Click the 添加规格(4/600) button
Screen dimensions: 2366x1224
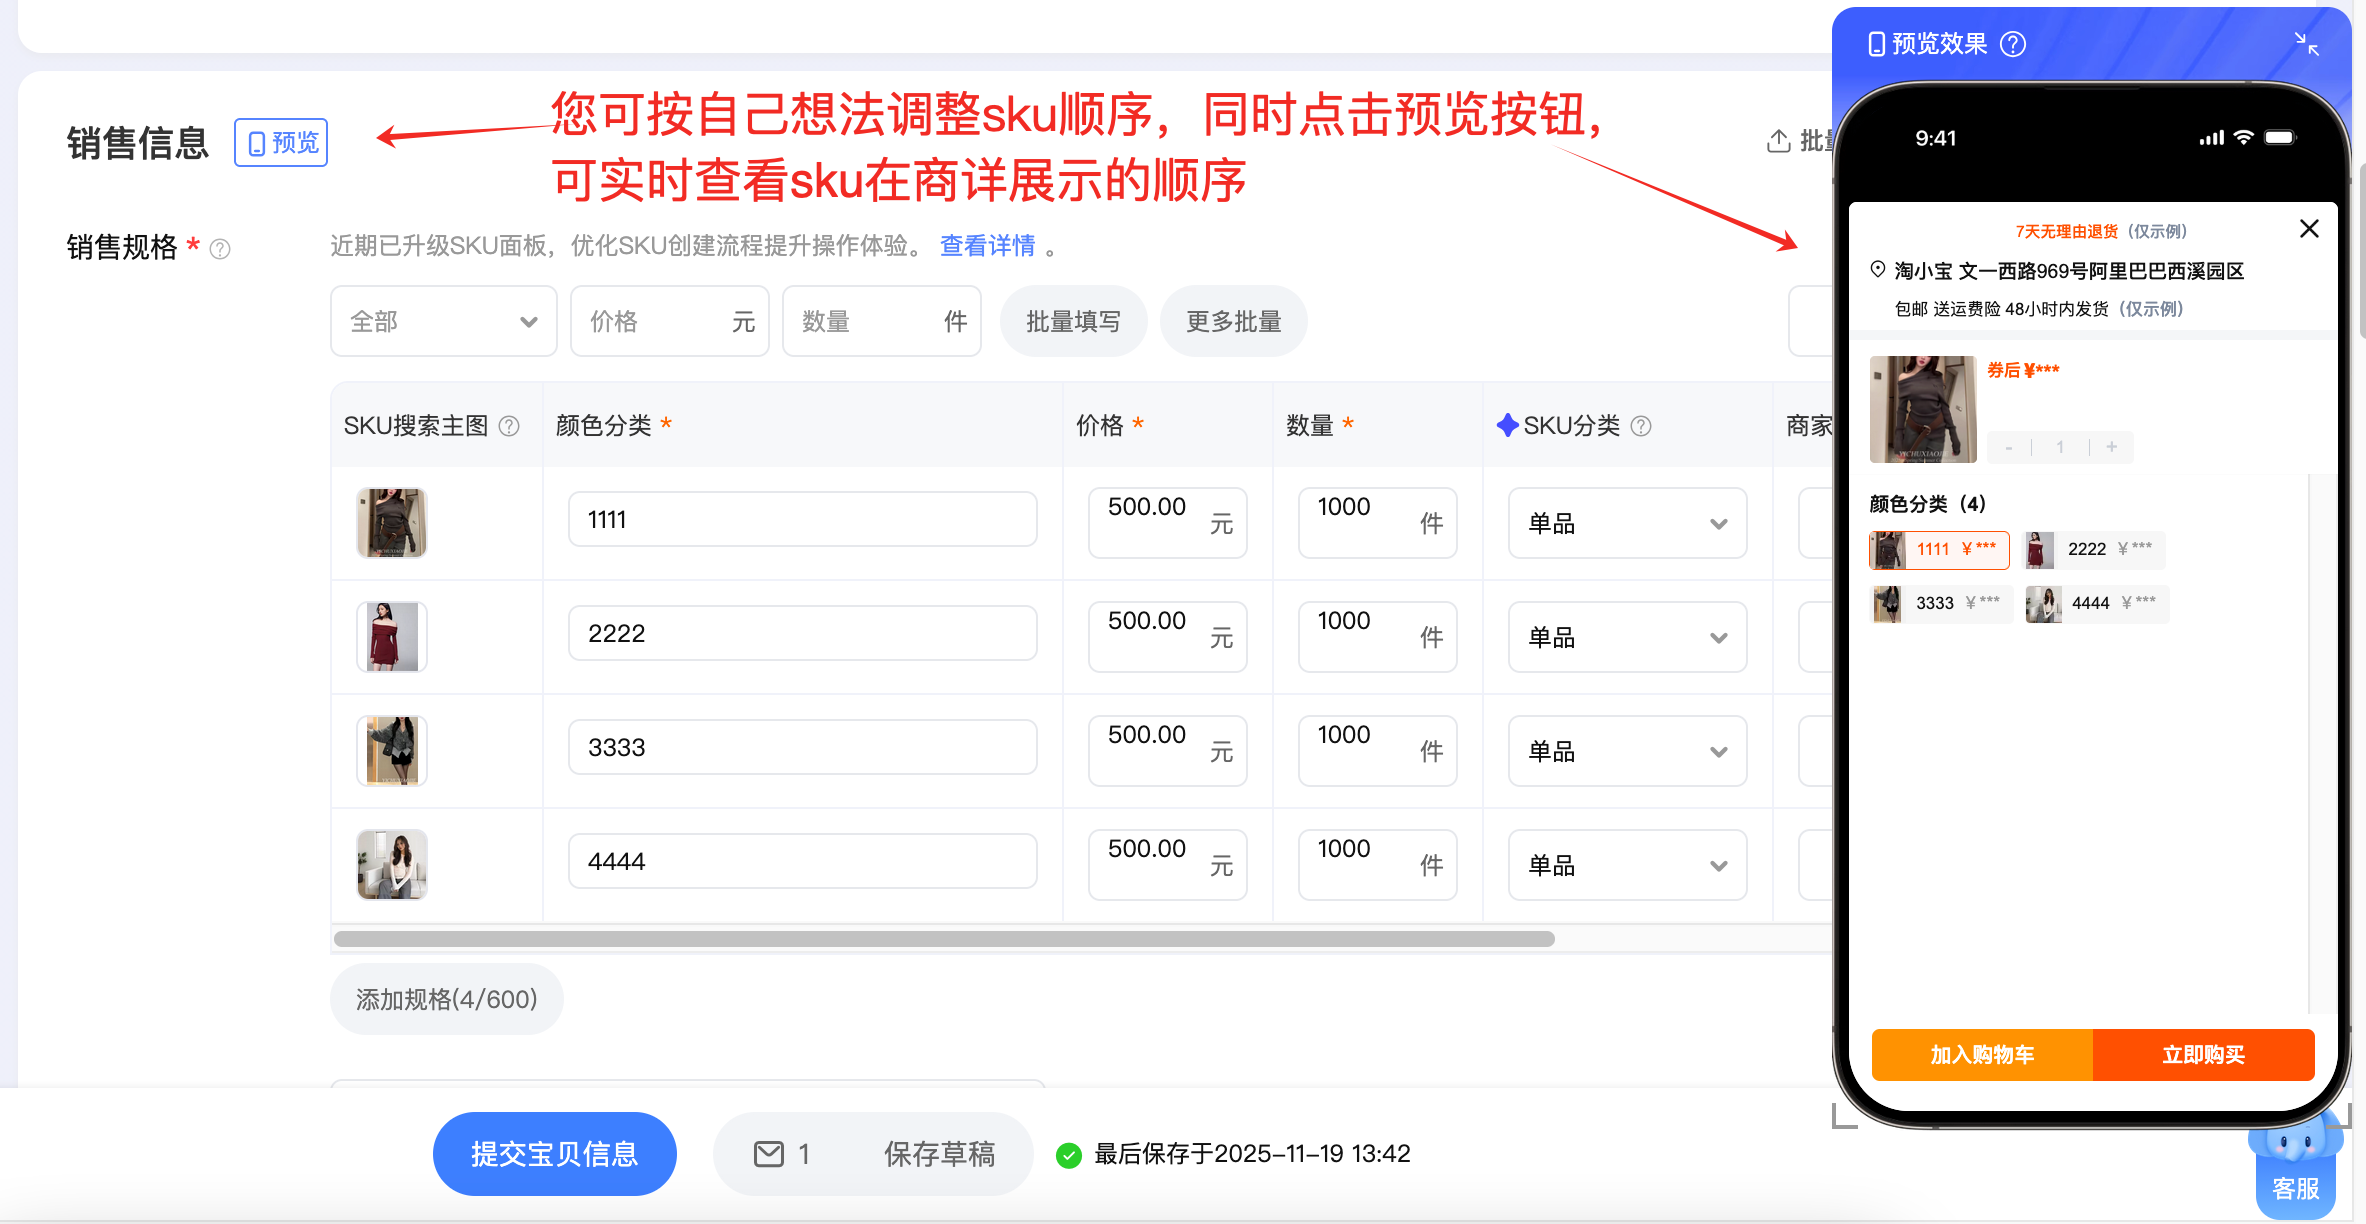(446, 999)
